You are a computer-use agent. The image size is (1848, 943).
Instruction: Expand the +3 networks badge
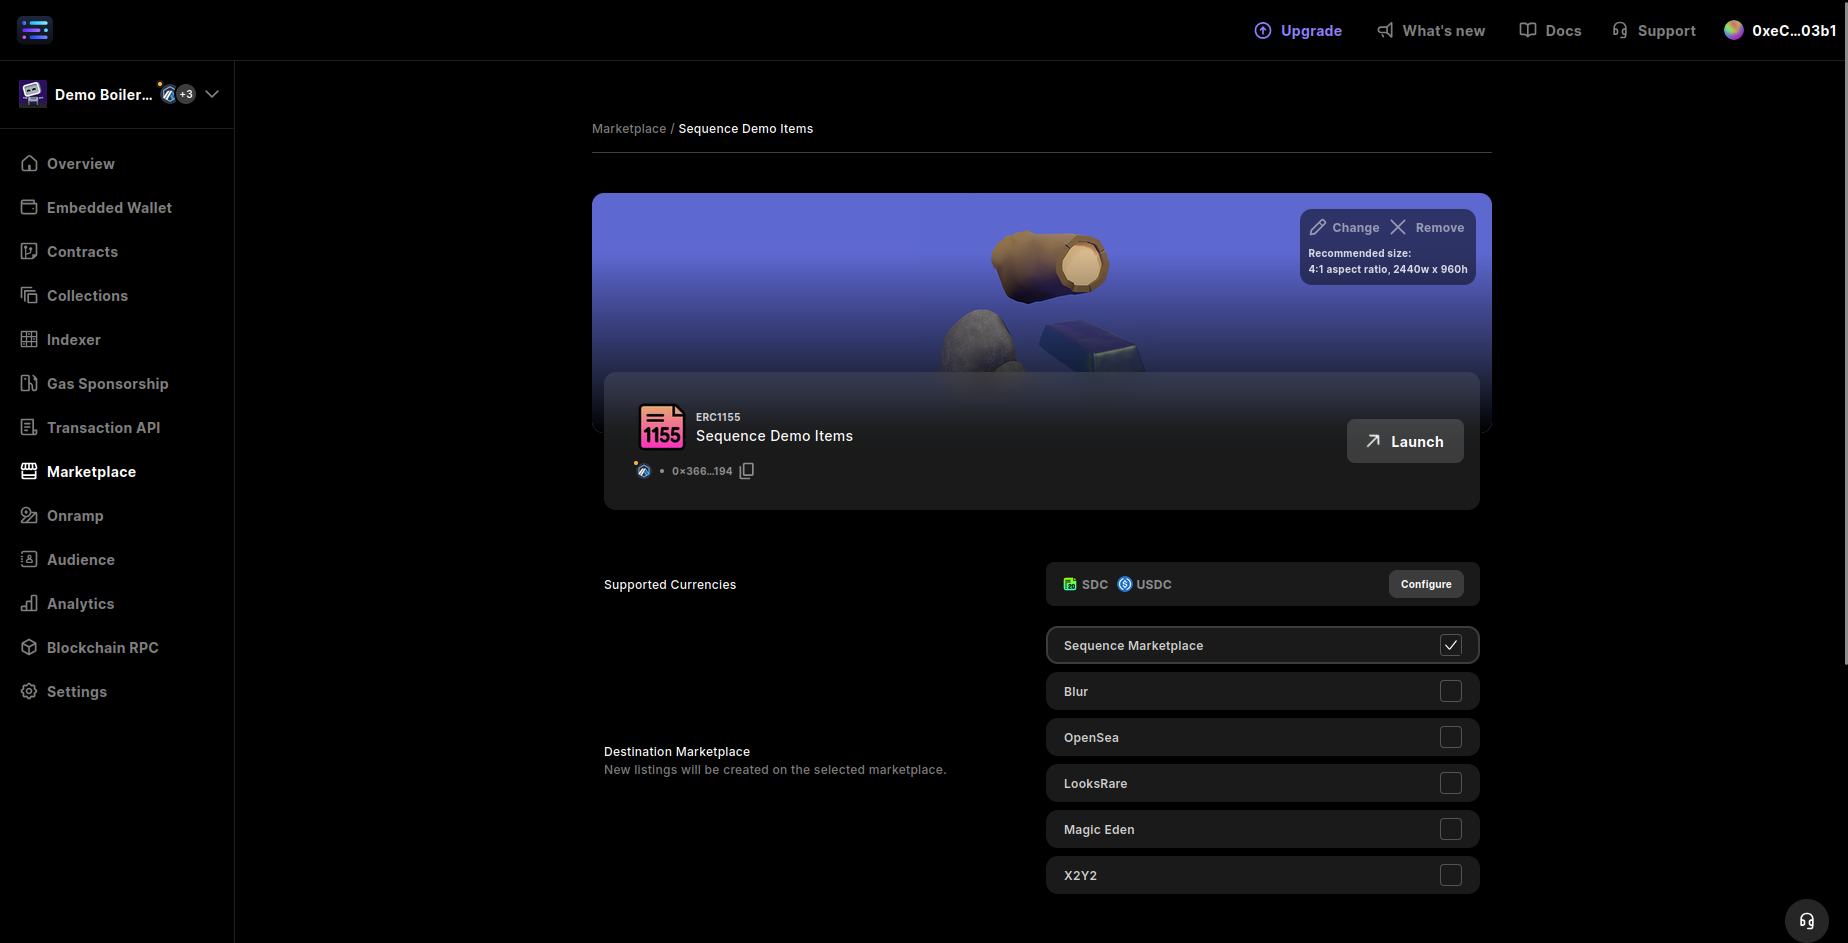point(183,94)
